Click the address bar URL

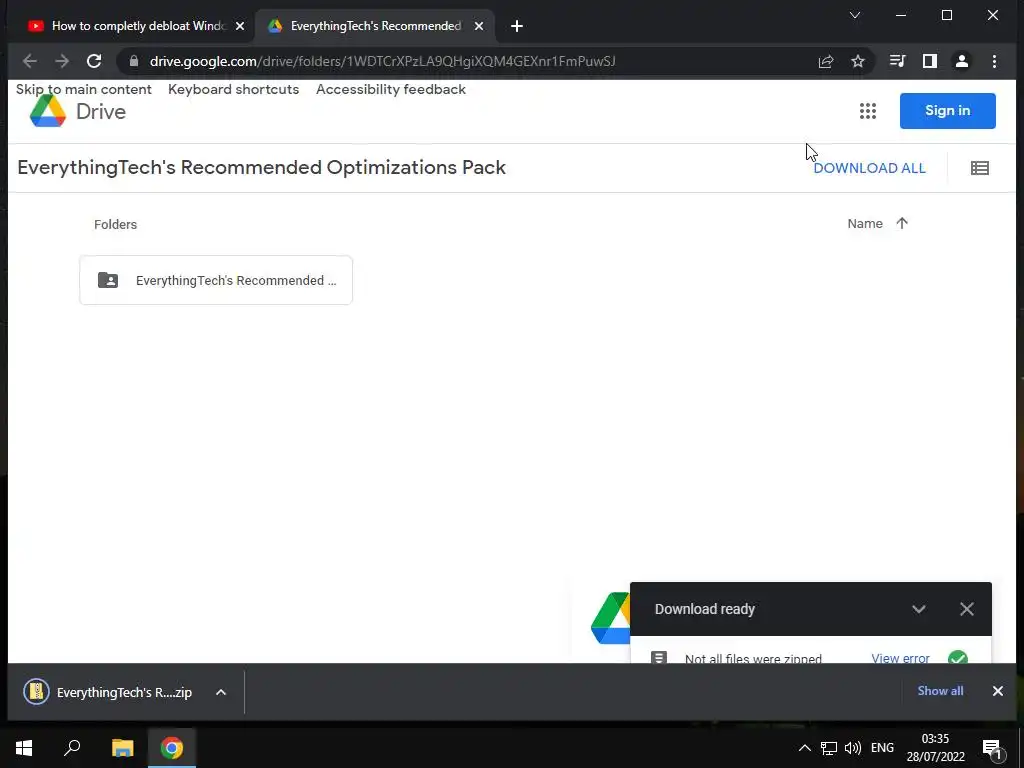click(x=383, y=61)
